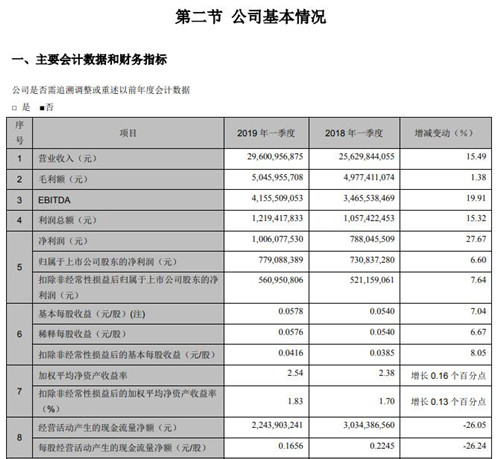The width and height of the screenshot is (500, 459).
Task: Click the 项目 column header
Action: pos(128,133)
